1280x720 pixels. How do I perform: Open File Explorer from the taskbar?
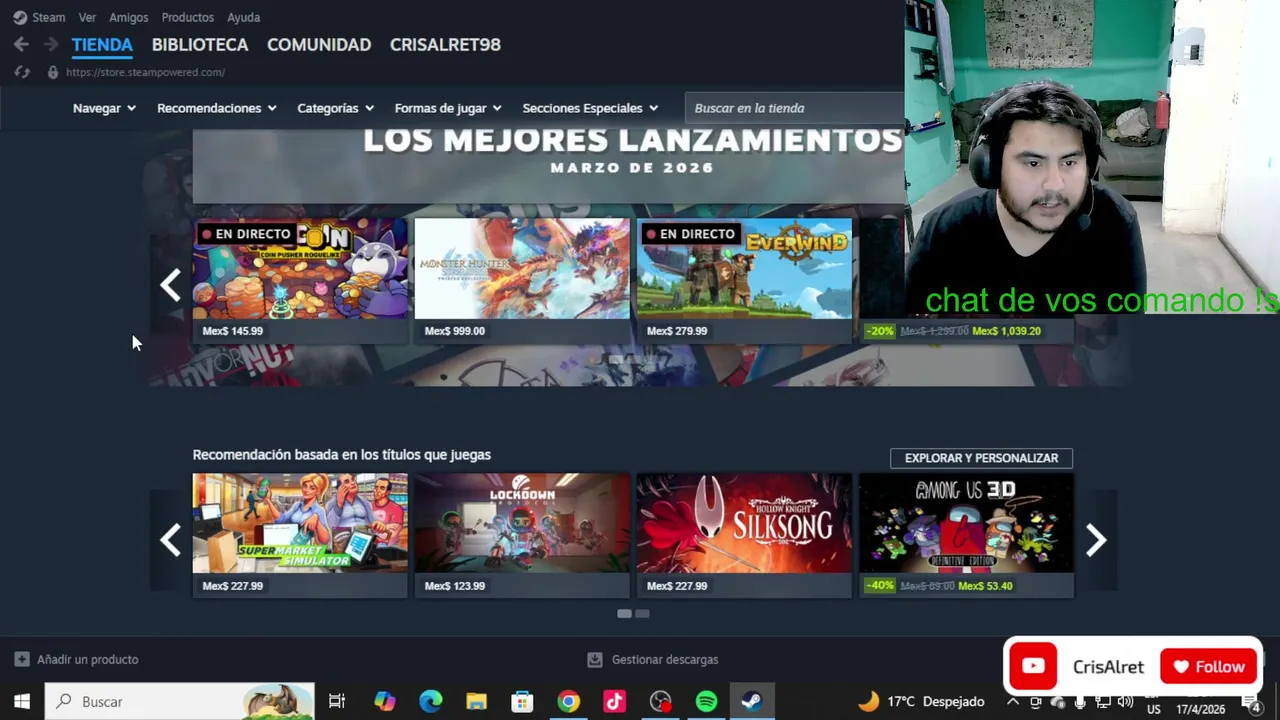coord(476,701)
